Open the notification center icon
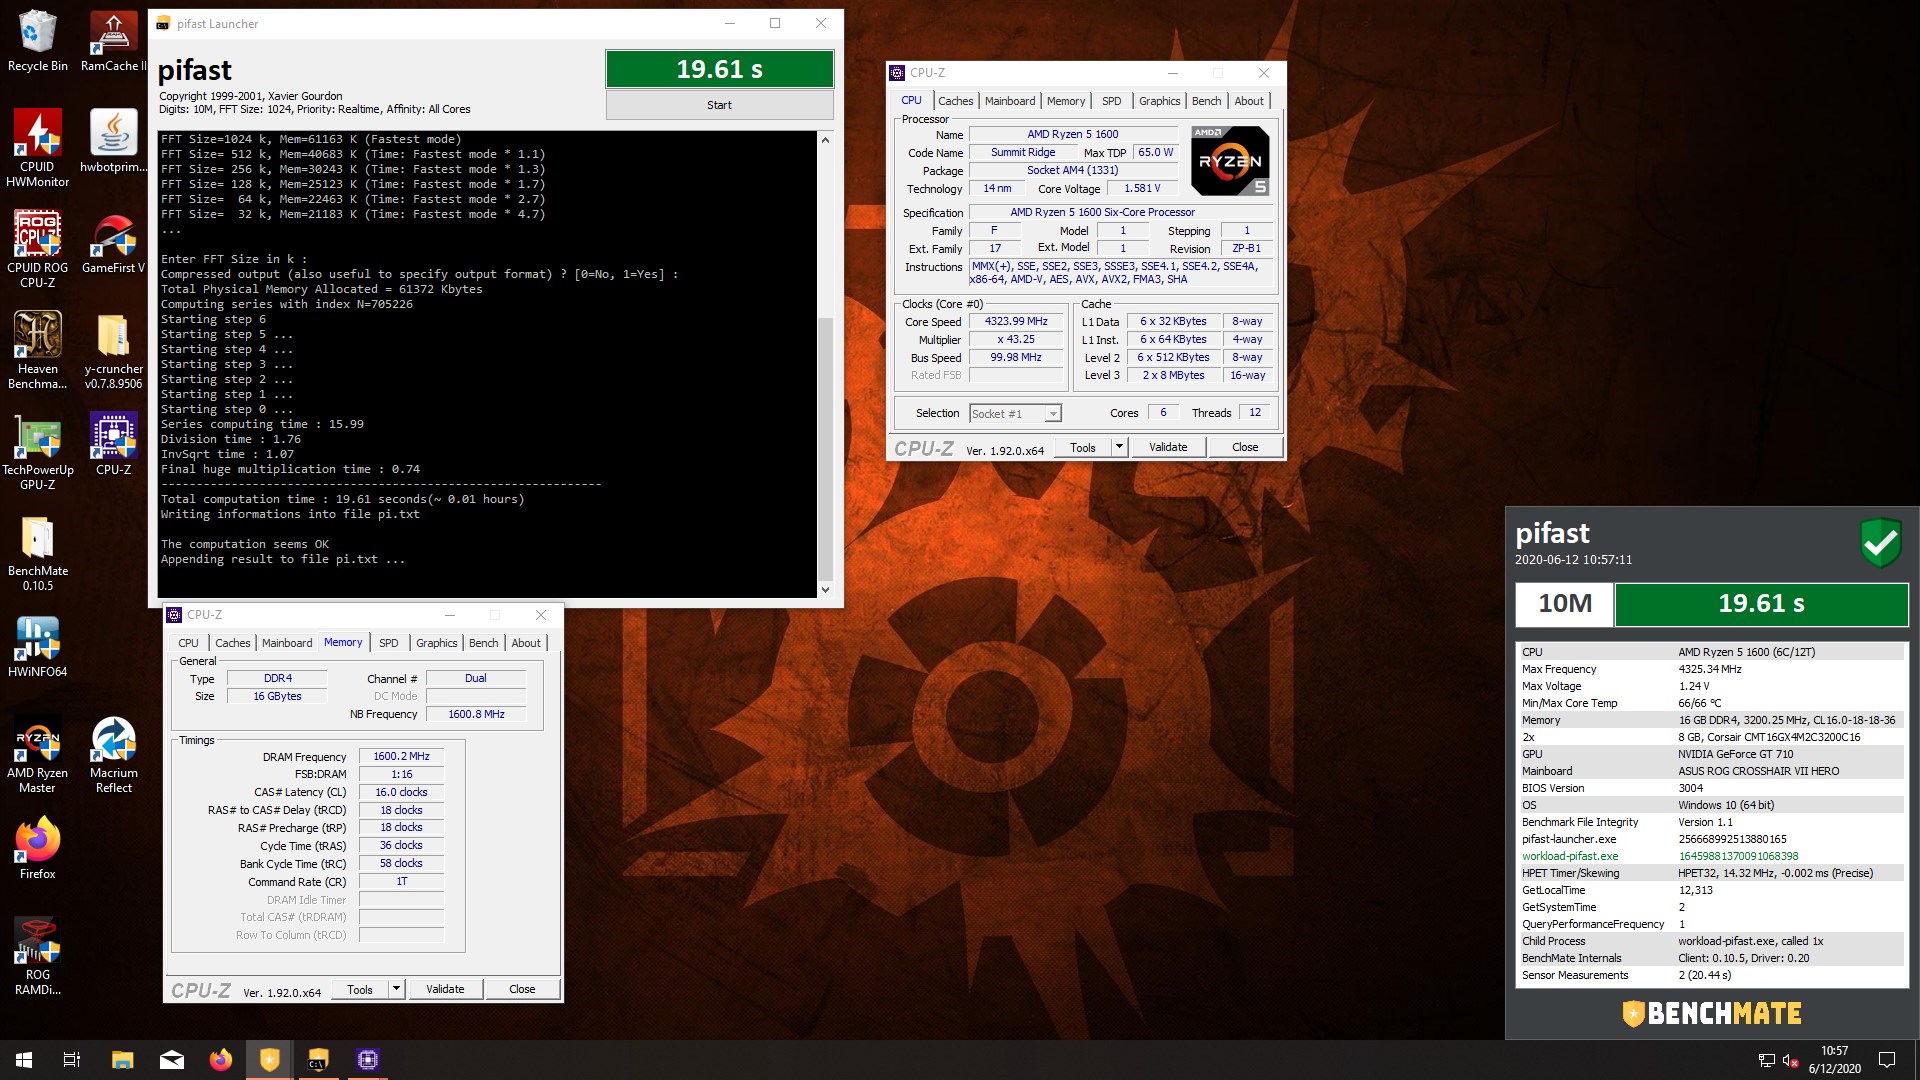 [x=1887, y=1060]
